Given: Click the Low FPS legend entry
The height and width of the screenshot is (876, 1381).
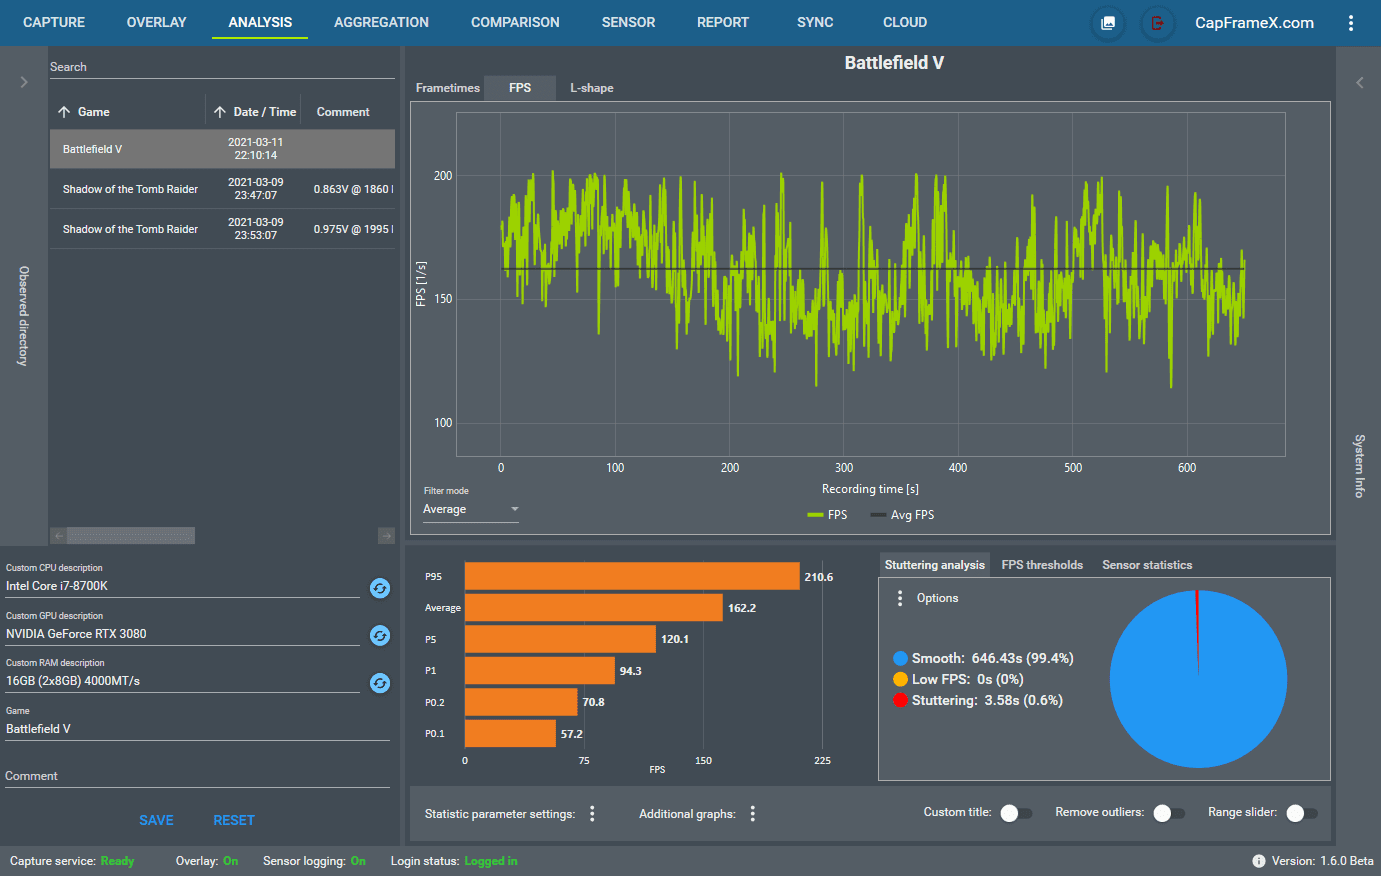Looking at the screenshot, I should coord(958,679).
